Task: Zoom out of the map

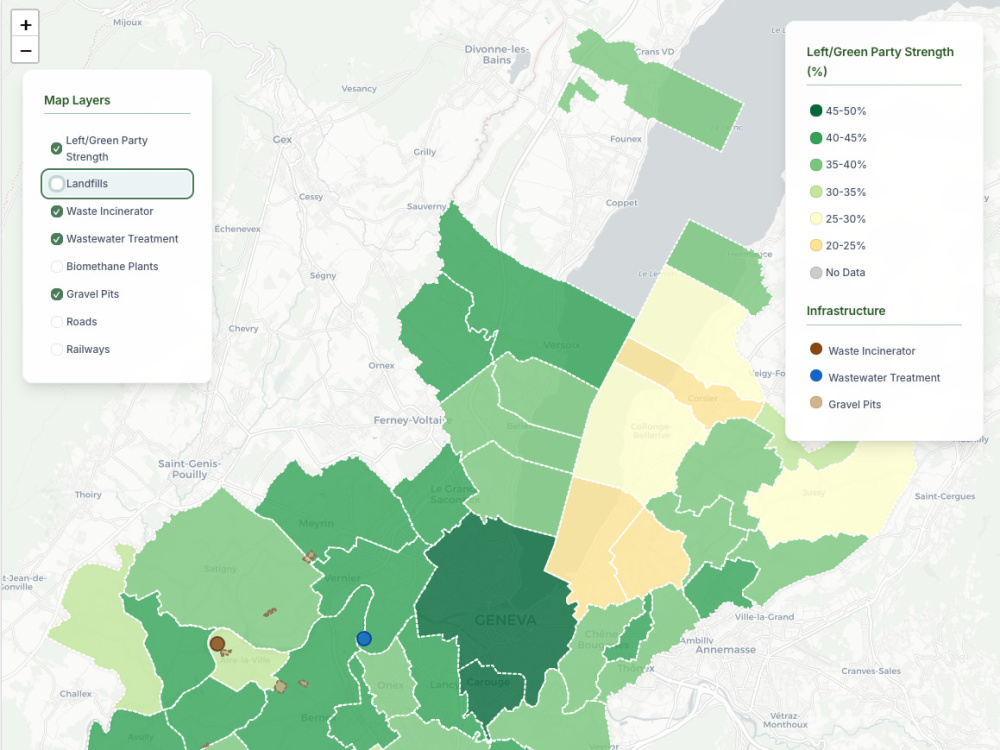Action: click(26, 50)
